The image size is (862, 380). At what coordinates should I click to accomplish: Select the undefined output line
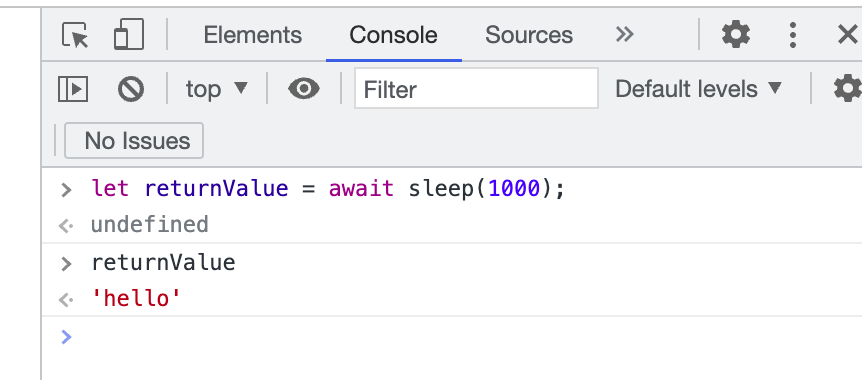tap(150, 224)
